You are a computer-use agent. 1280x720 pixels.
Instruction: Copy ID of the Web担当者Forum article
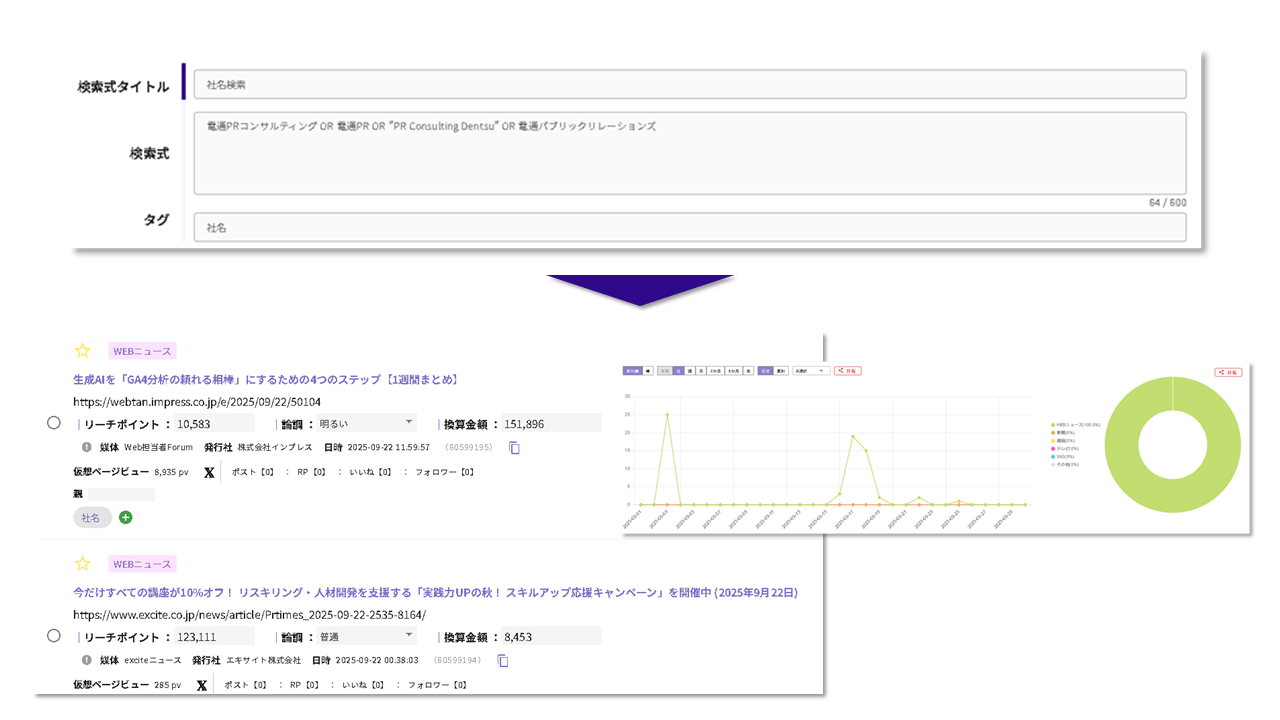(514, 448)
